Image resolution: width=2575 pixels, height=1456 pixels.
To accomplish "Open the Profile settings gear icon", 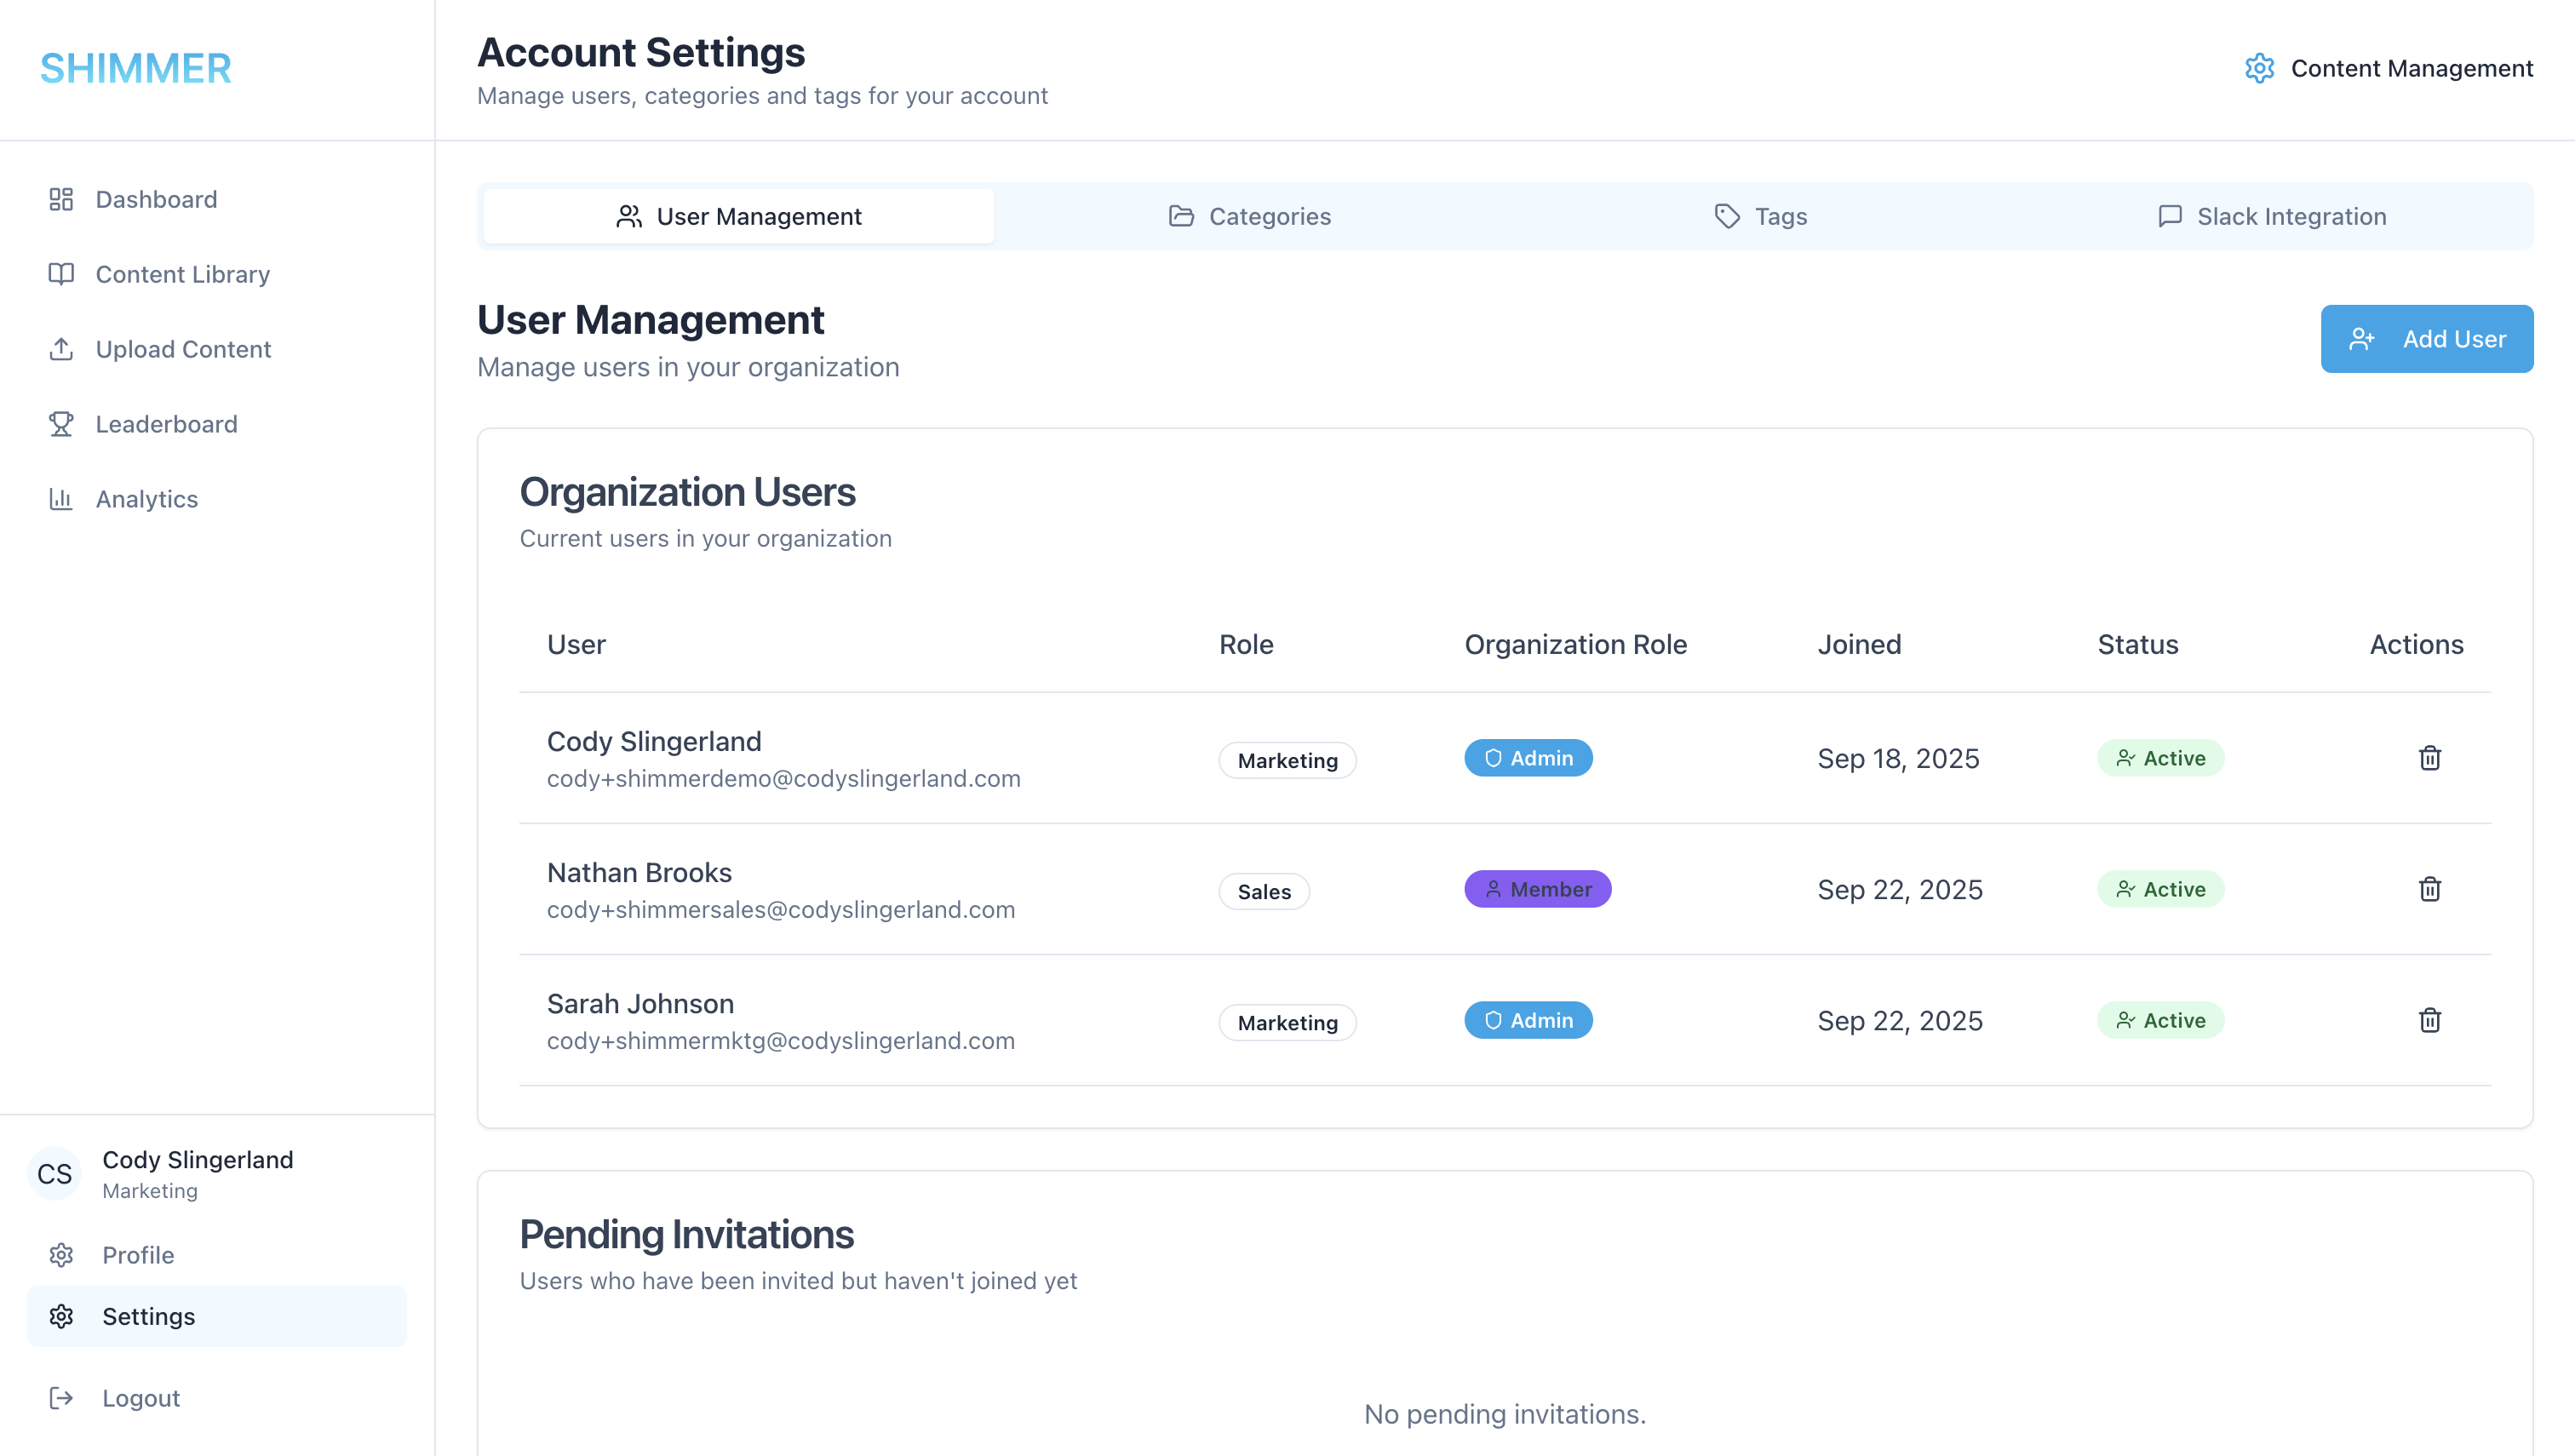I will tap(61, 1255).
